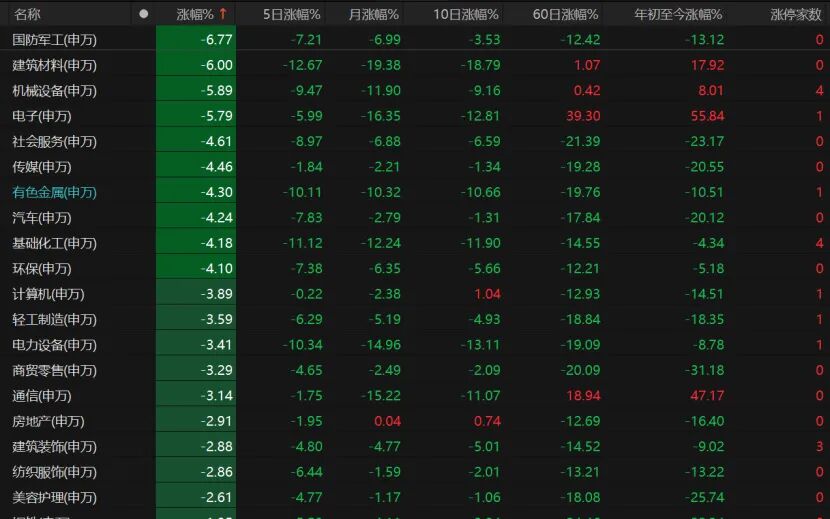
Task: Click the white dot column header icon
Action: pos(143,14)
